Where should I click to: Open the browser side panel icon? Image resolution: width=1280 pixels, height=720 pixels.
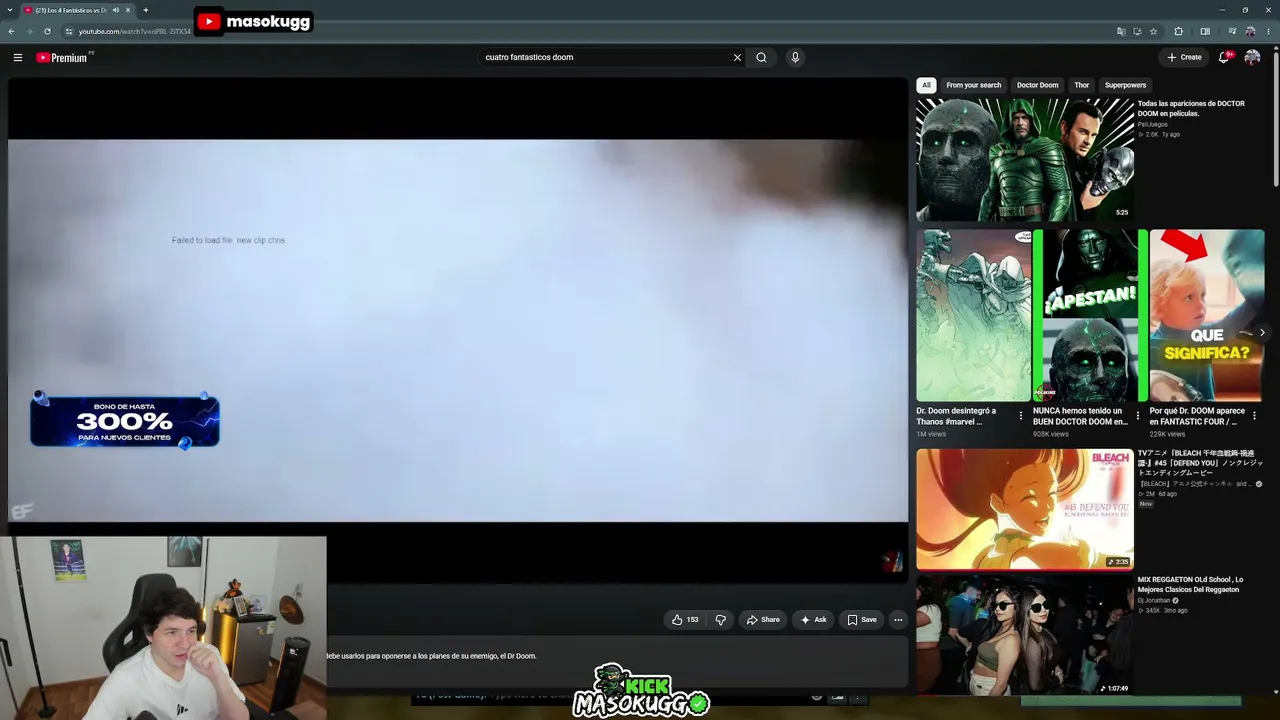1205,31
